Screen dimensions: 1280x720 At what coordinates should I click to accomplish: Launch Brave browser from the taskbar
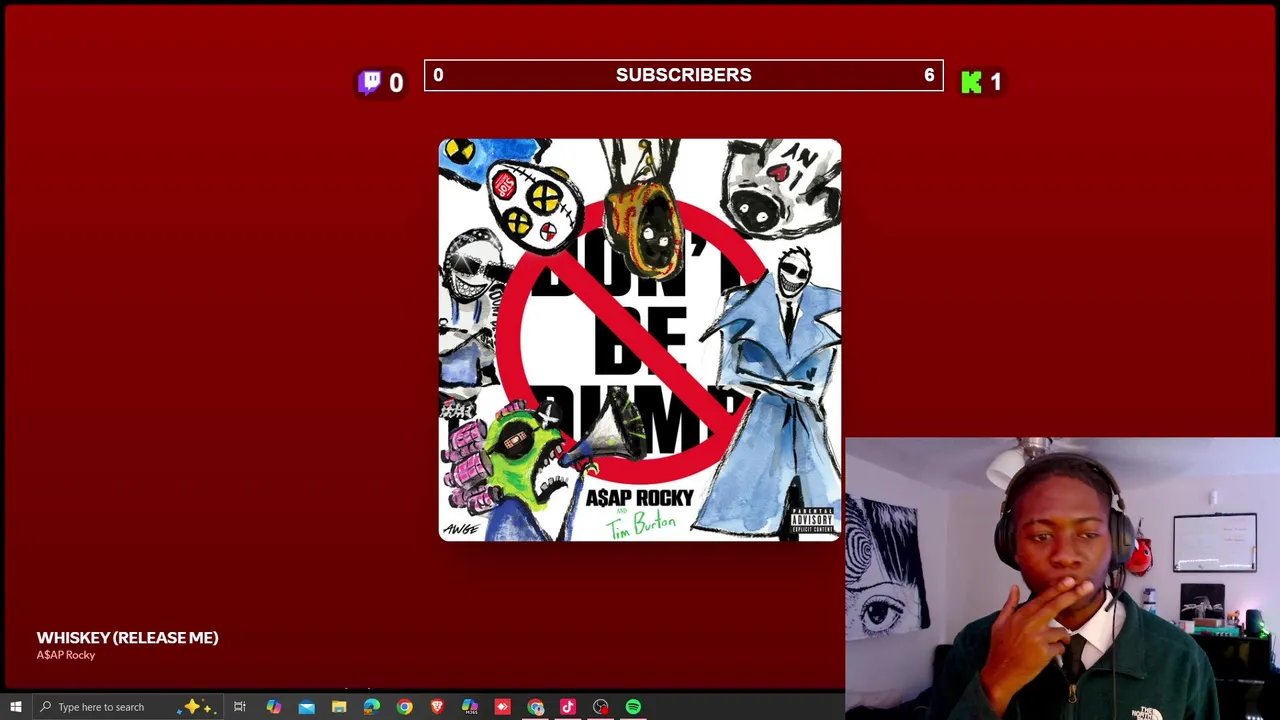(x=437, y=707)
